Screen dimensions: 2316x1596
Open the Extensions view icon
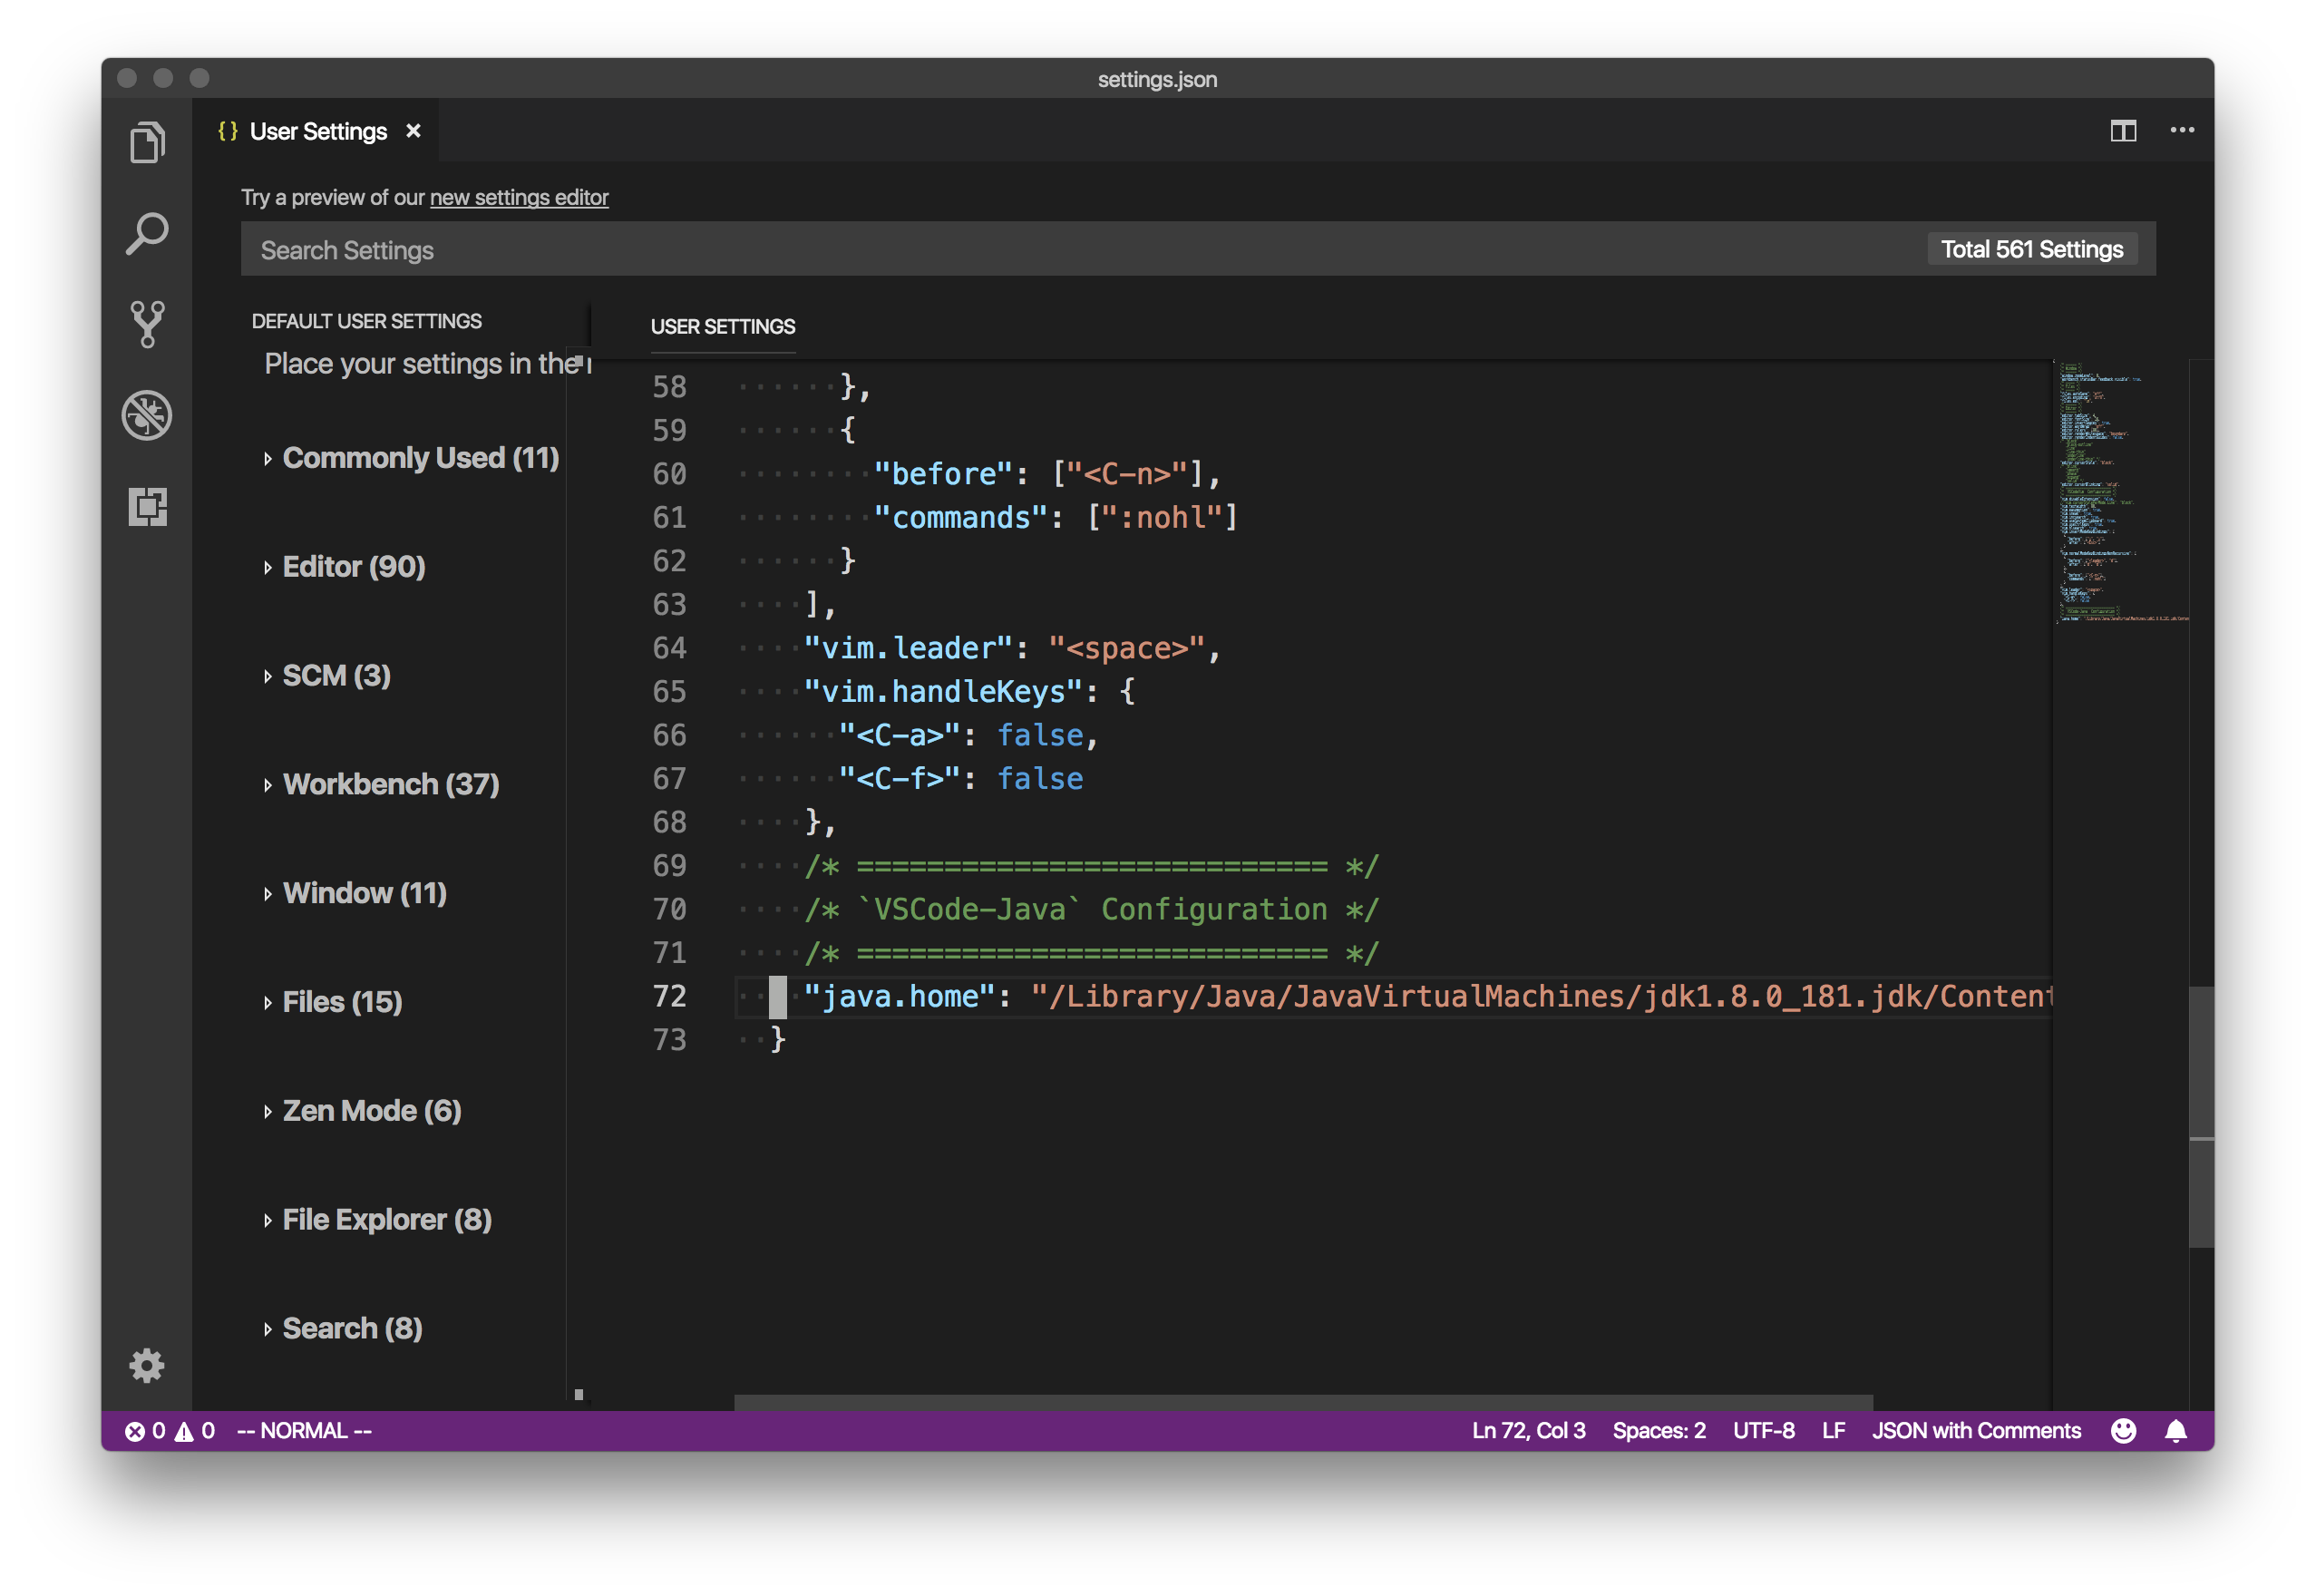[x=148, y=508]
